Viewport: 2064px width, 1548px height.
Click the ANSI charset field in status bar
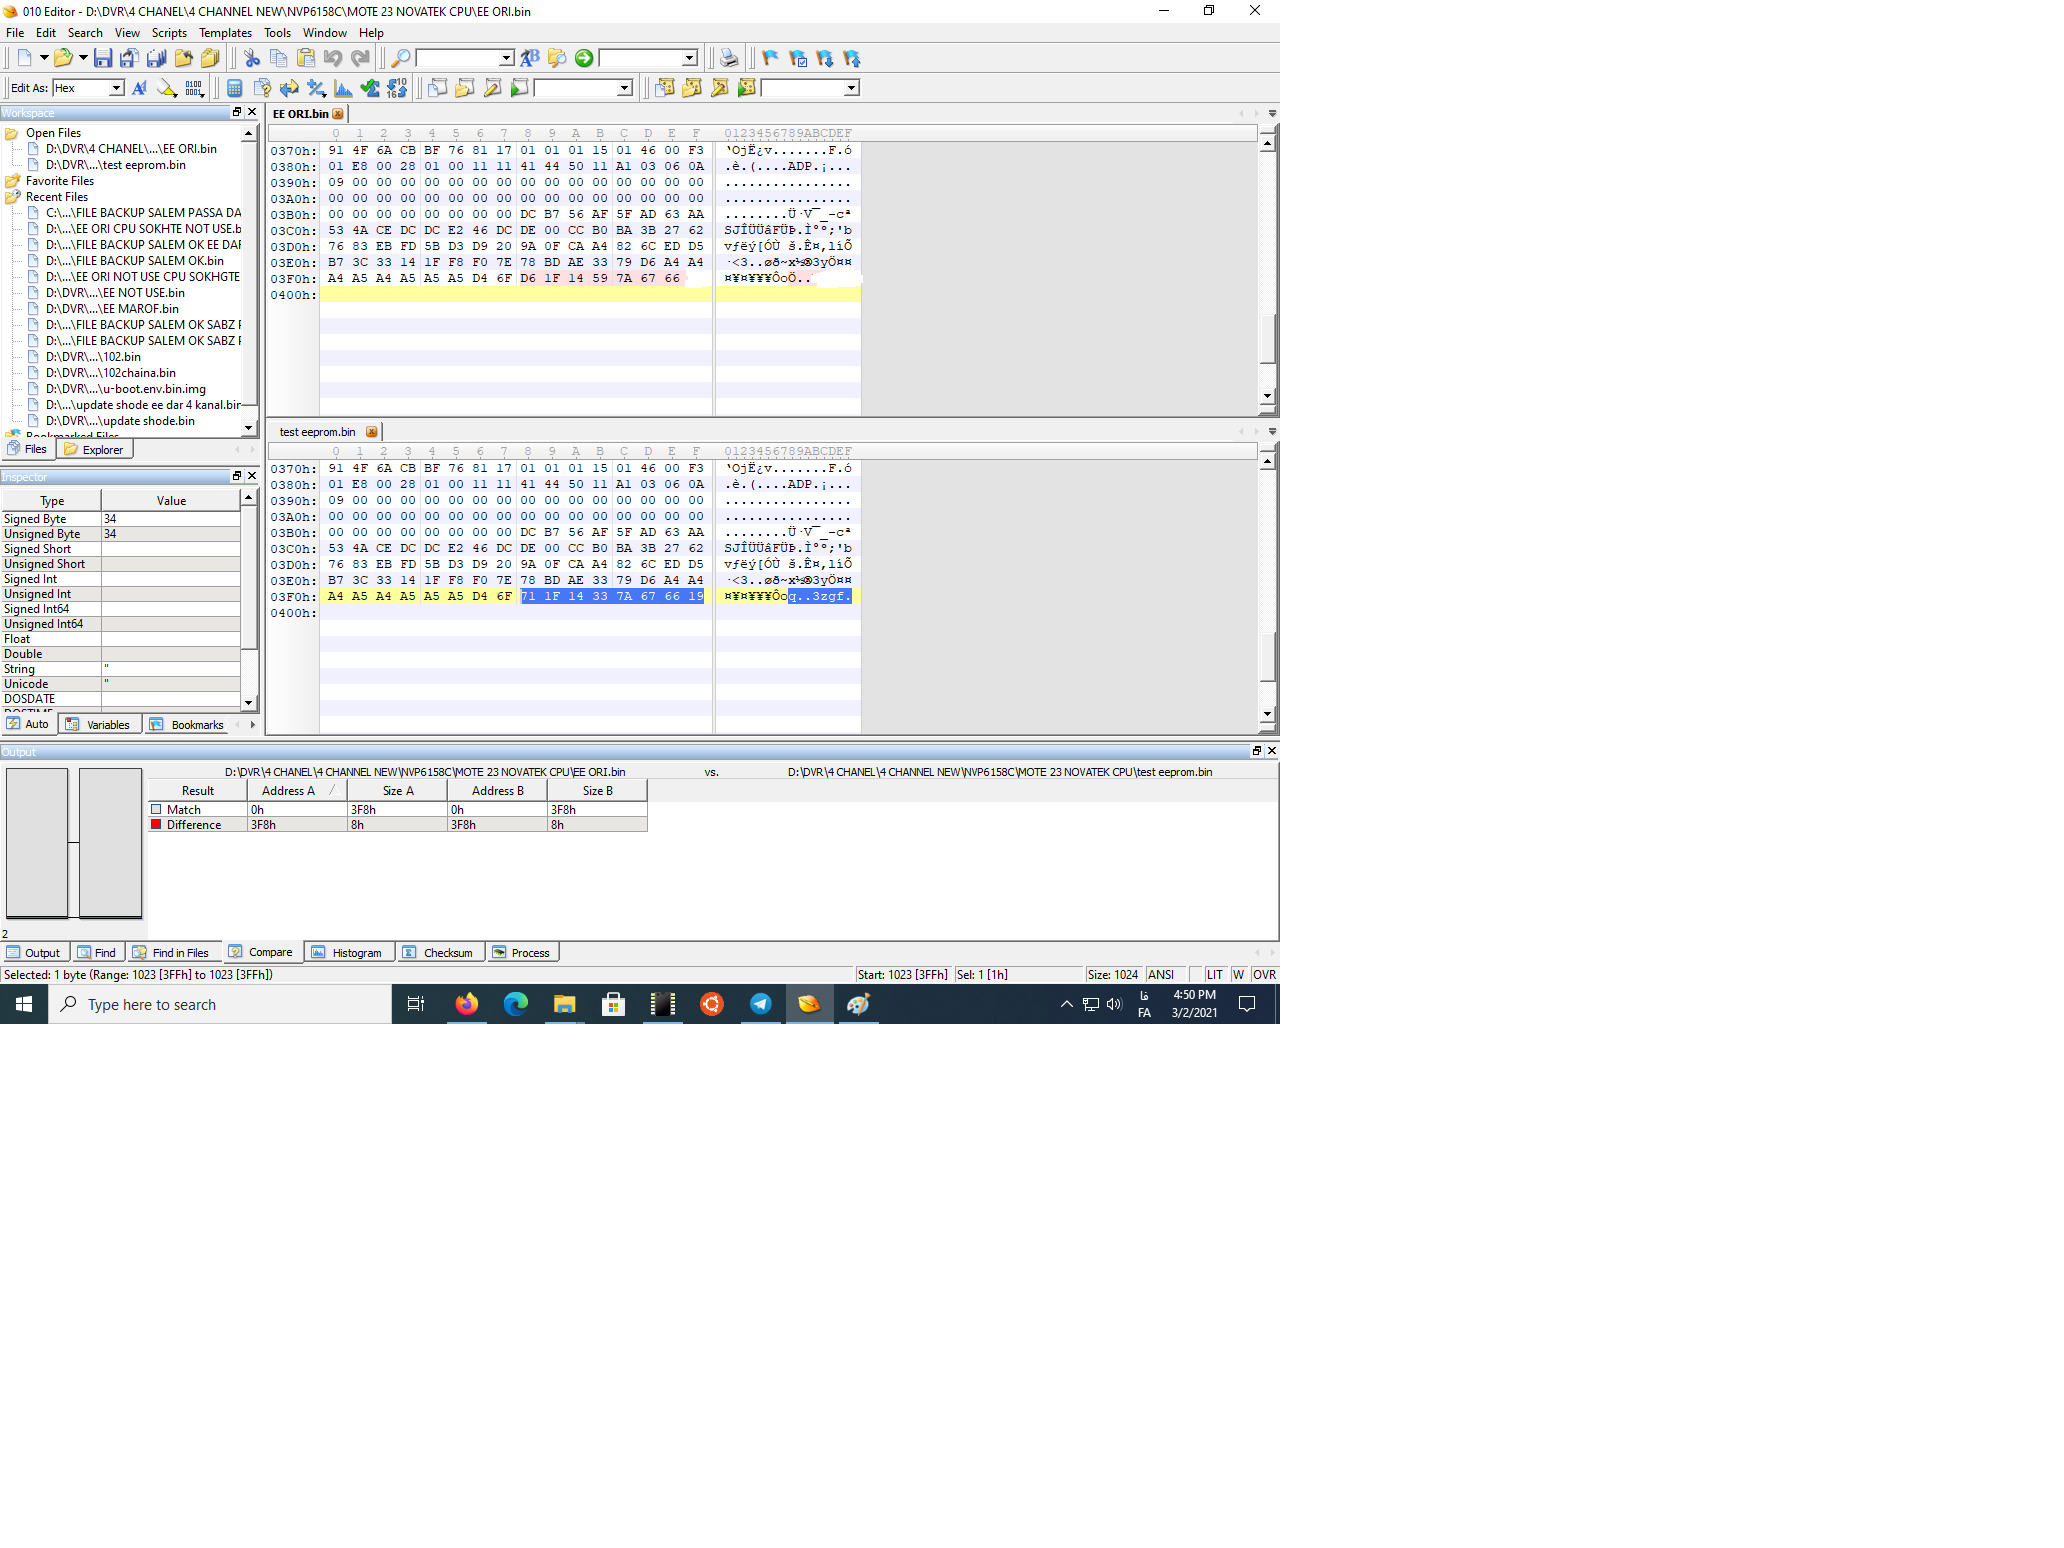point(1165,975)
